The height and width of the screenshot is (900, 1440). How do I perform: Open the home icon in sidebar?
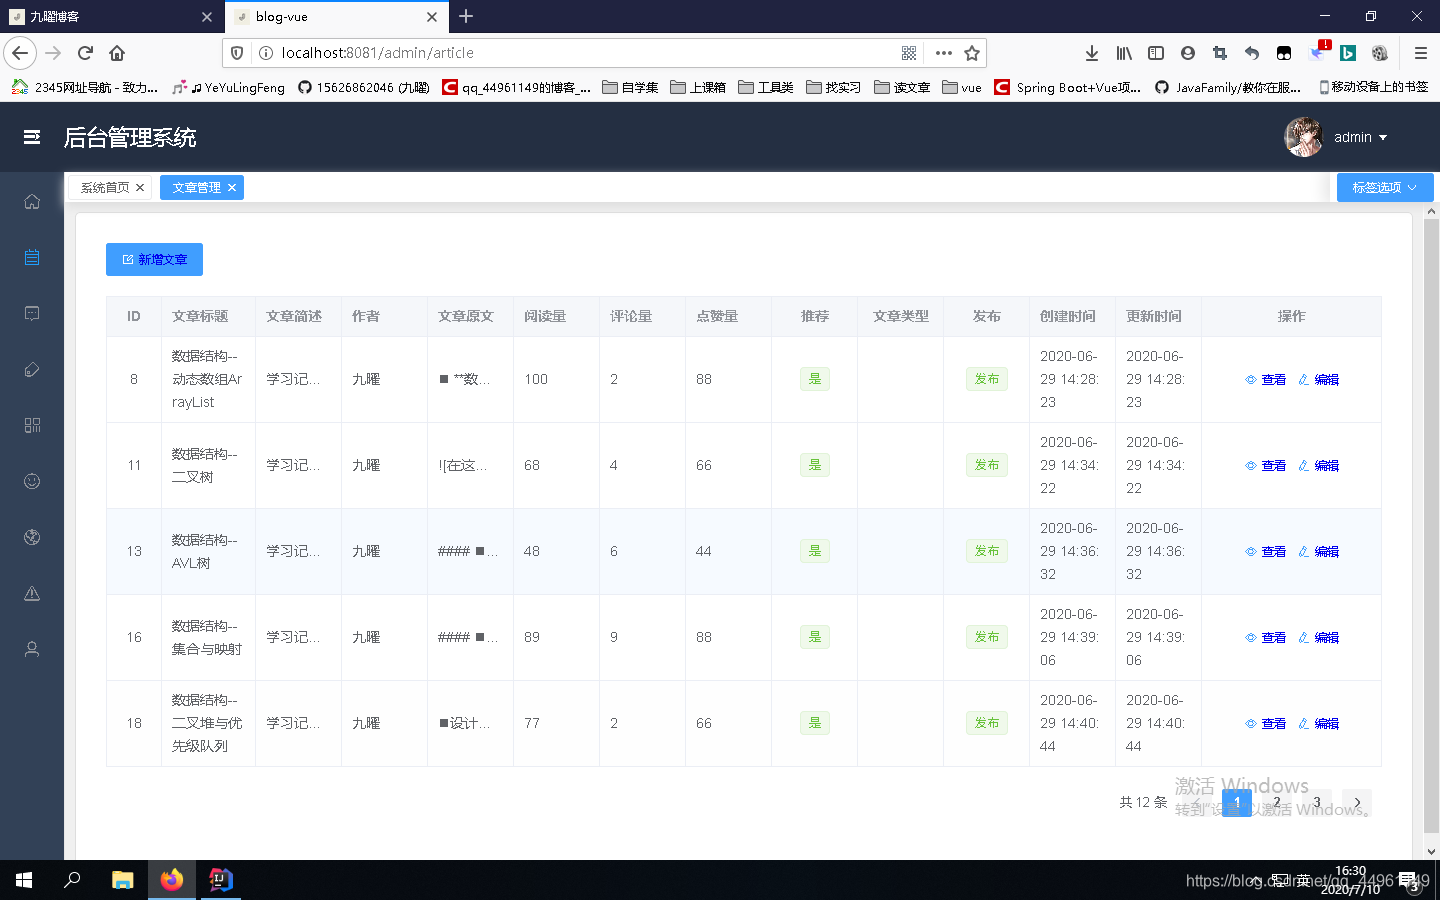pos(32,202)
